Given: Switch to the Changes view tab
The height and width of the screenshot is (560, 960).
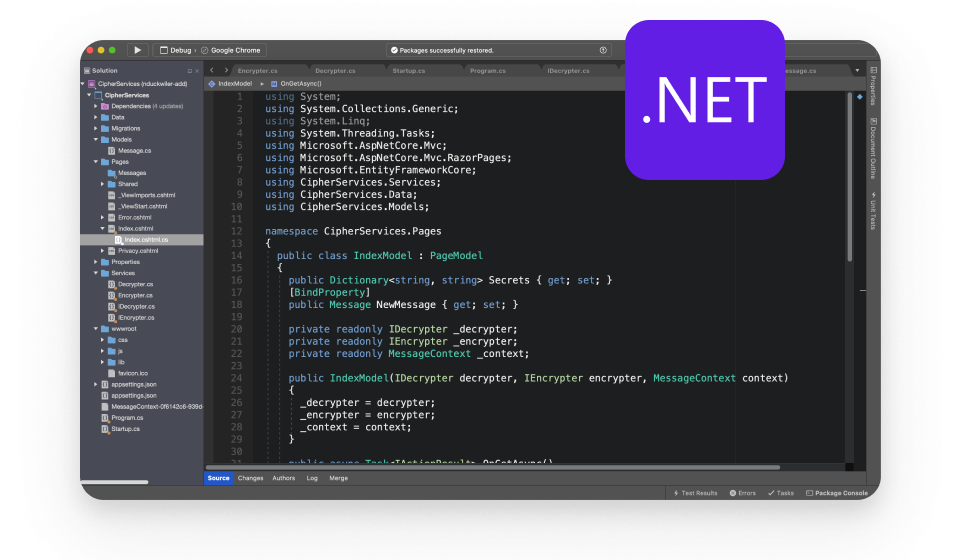Looking at the screenshot, I should point(251,478).
